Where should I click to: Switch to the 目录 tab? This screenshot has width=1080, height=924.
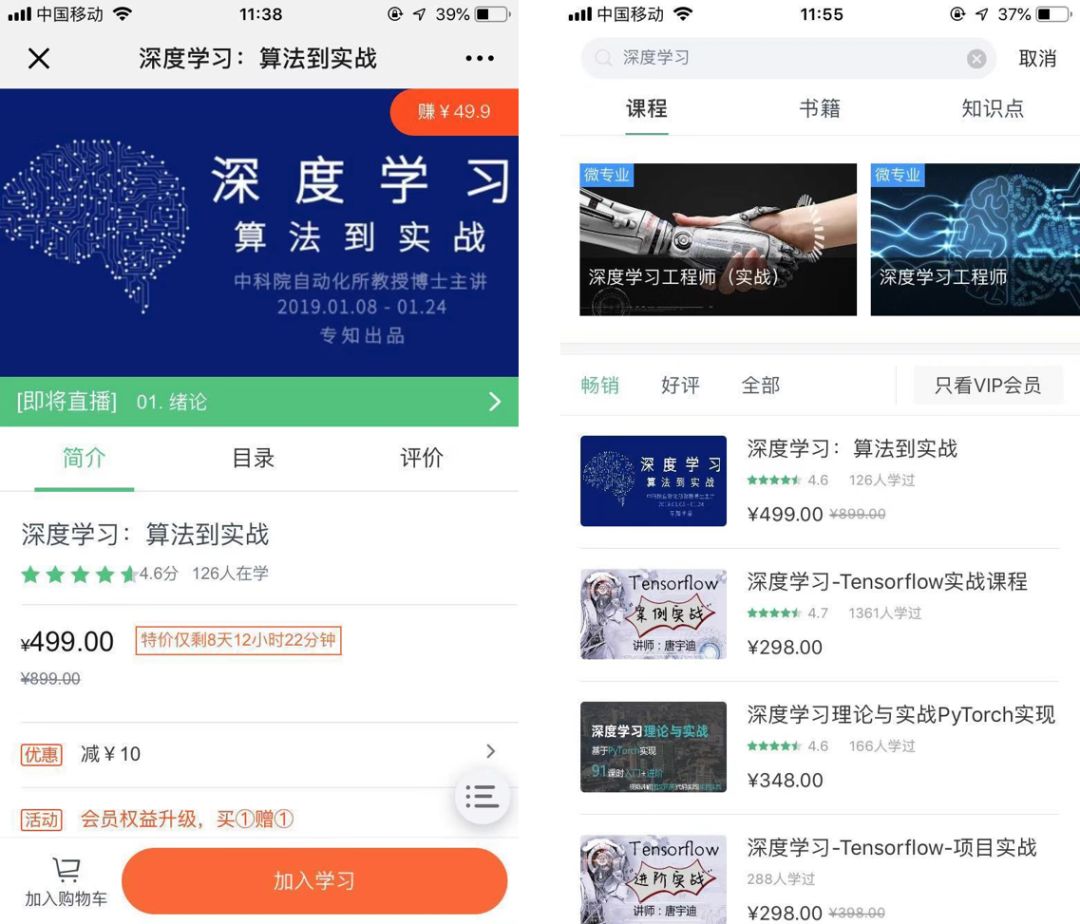coord(253,458)
